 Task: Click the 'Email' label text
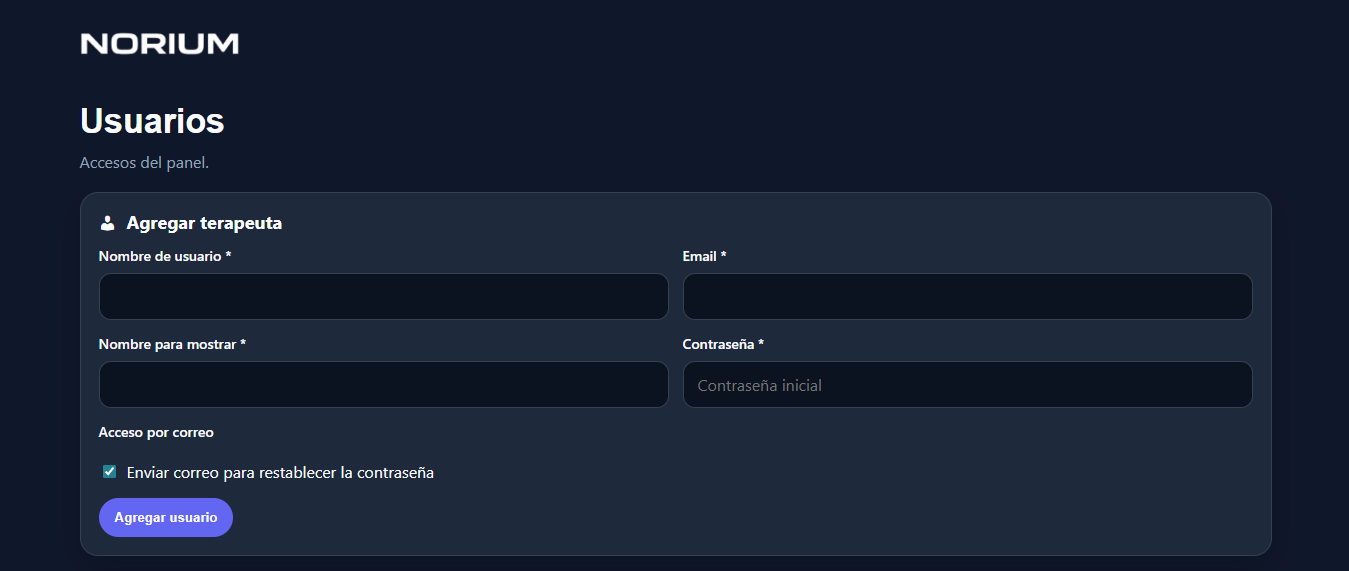pos(699,257)
